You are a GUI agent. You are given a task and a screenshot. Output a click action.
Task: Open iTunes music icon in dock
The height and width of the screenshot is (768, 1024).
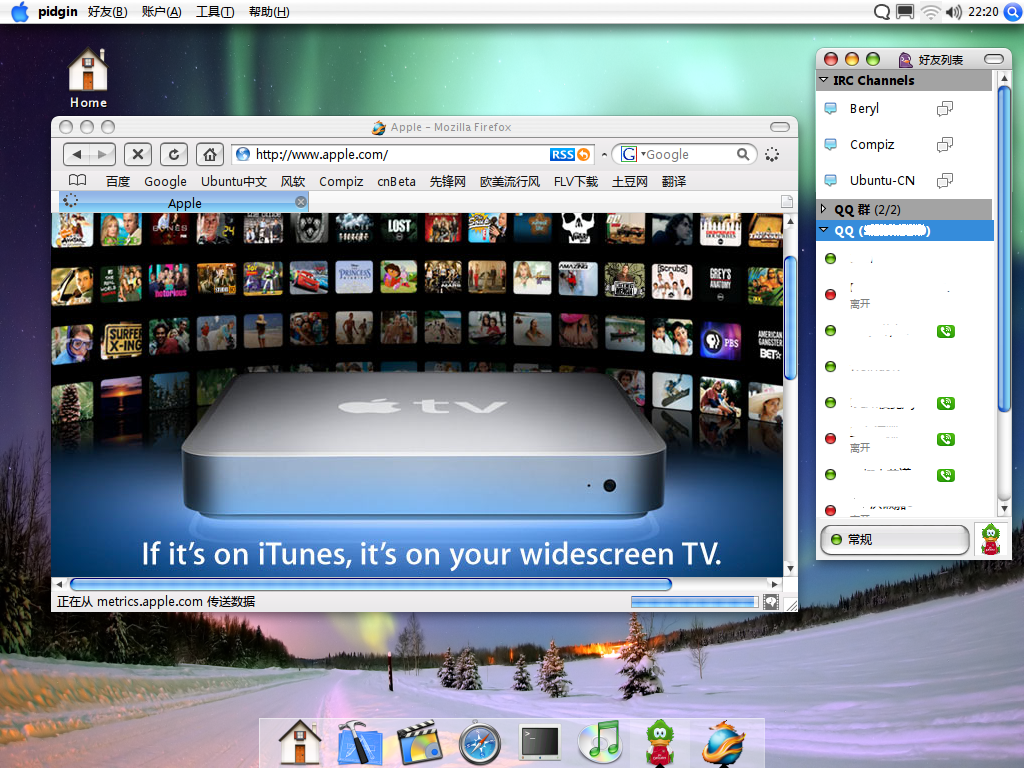(600, 743)
